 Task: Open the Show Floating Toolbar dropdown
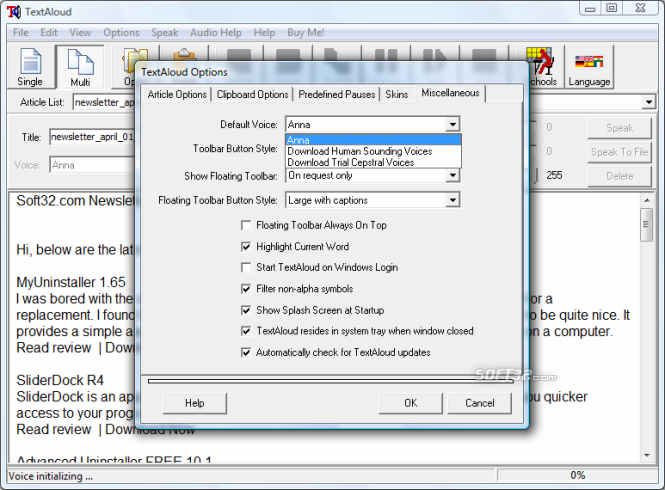[453, 175]
